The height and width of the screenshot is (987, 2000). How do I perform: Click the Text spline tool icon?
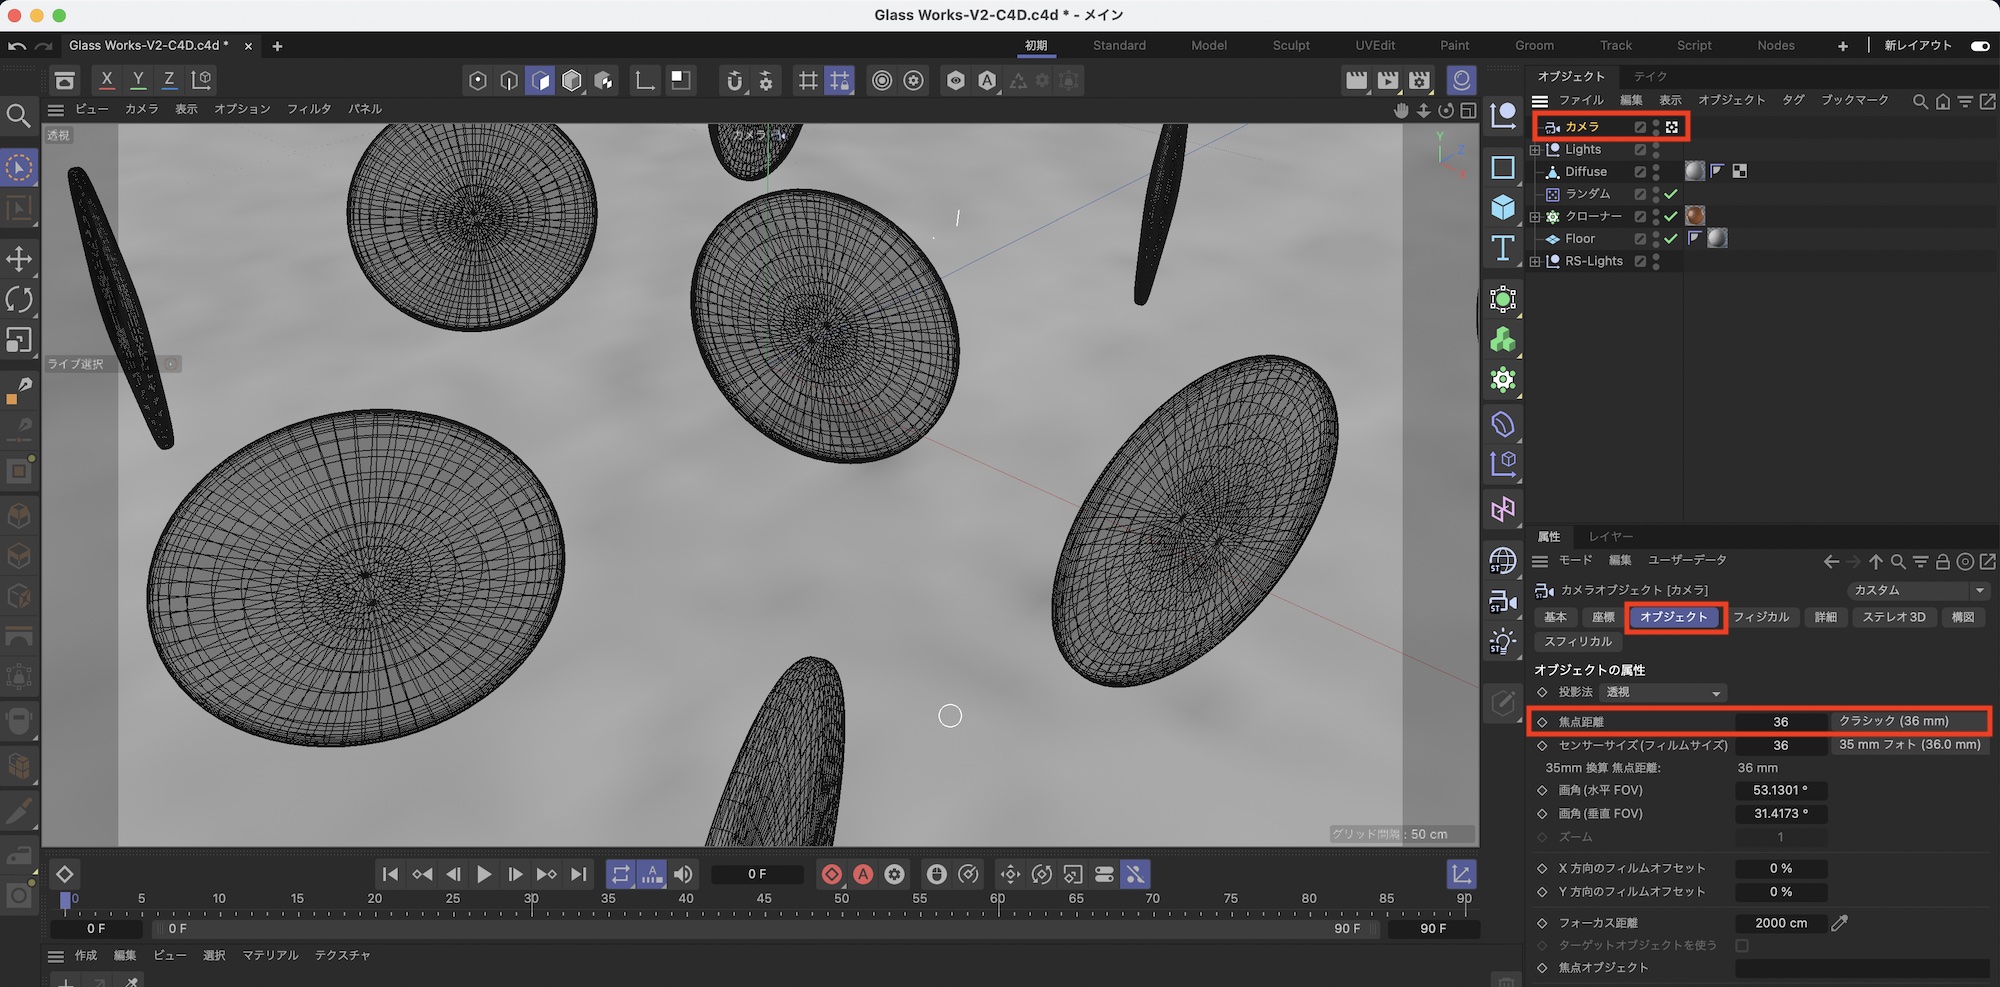pyautogui.click(x=1502, y=248)
